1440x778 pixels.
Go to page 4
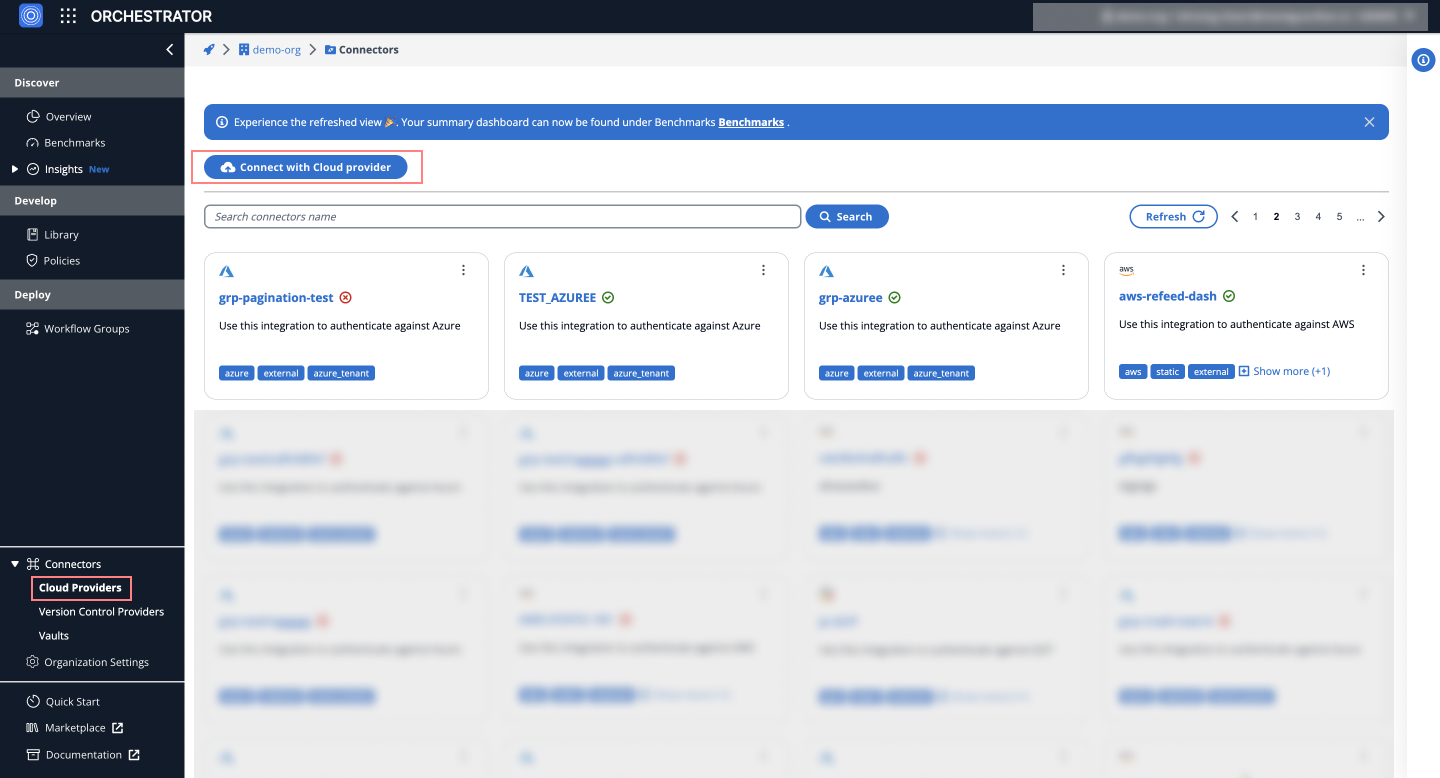pos(1319,217)
